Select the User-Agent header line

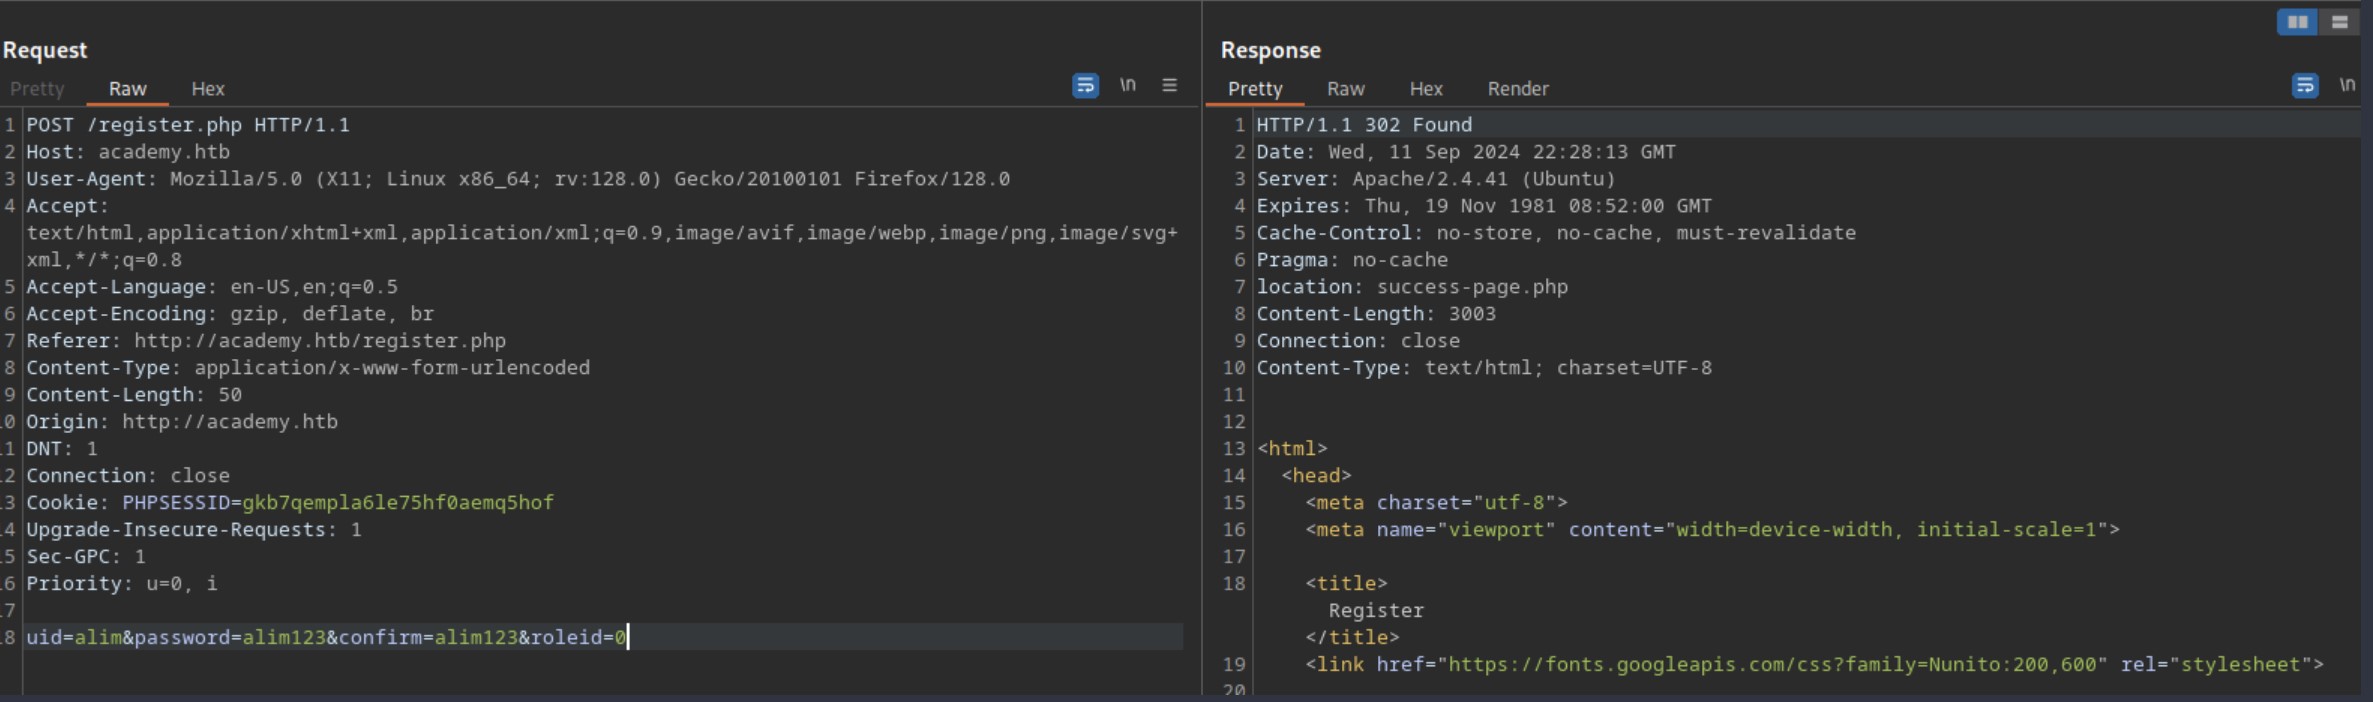point(518,179)
